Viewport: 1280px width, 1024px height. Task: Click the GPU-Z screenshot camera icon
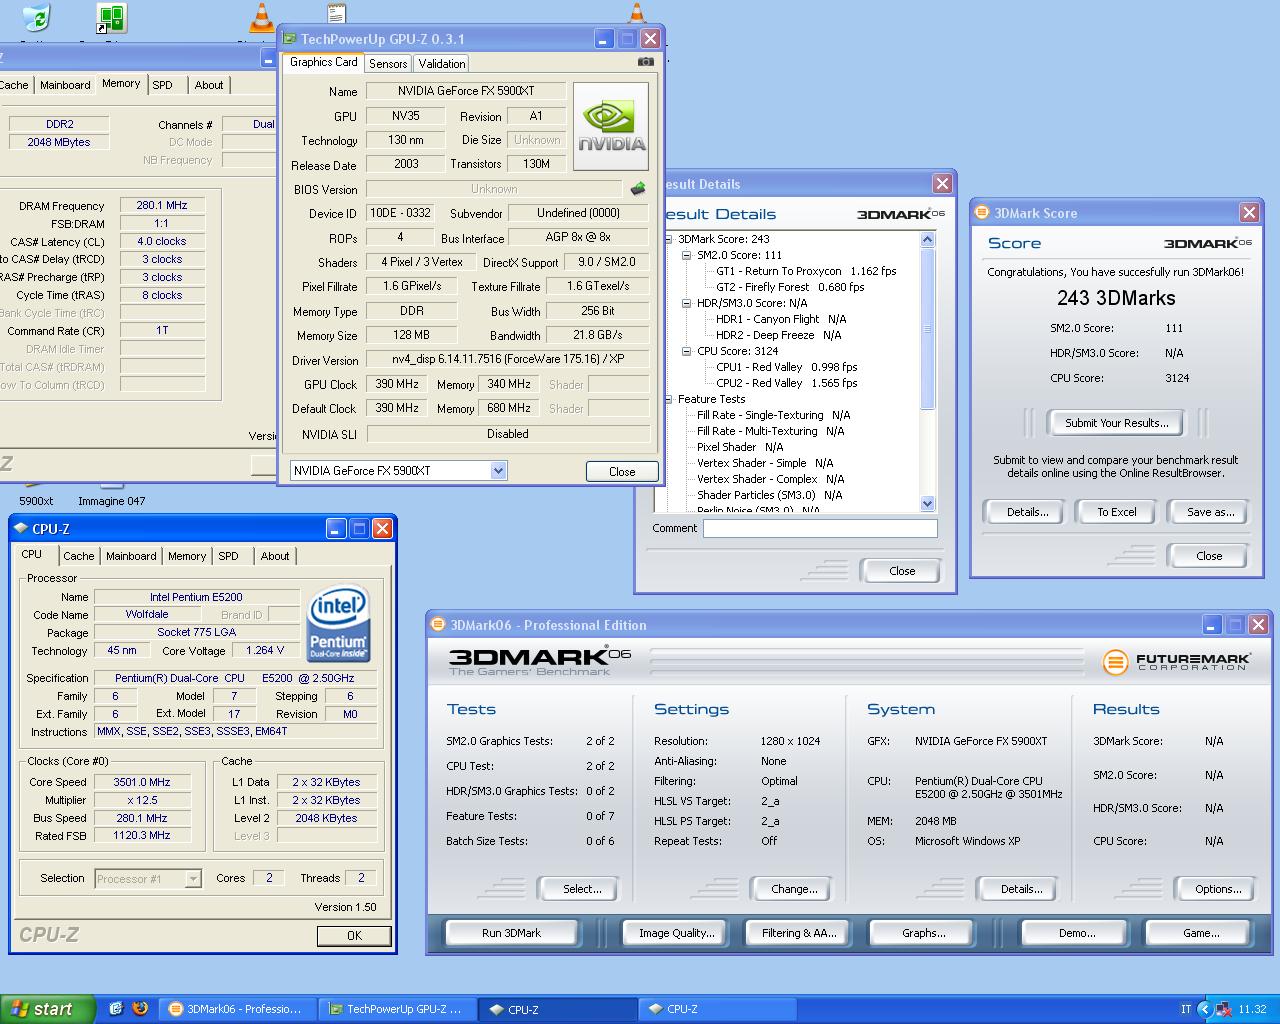click(646, 62)
